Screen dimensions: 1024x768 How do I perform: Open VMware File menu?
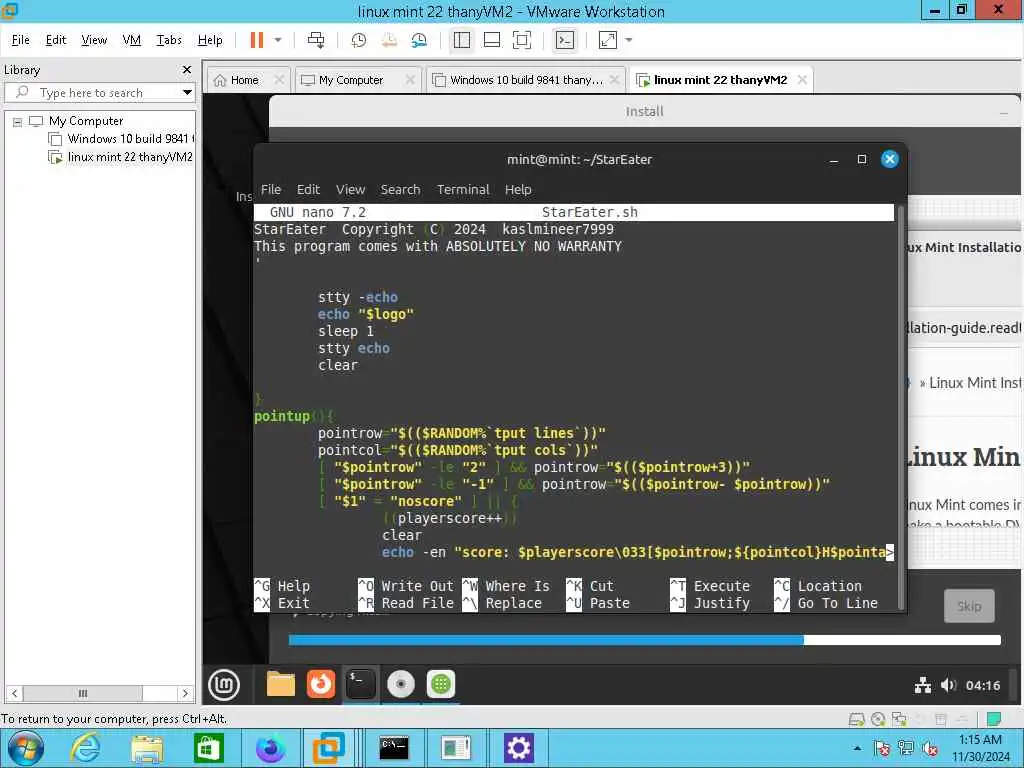click(x=21, y=40)
